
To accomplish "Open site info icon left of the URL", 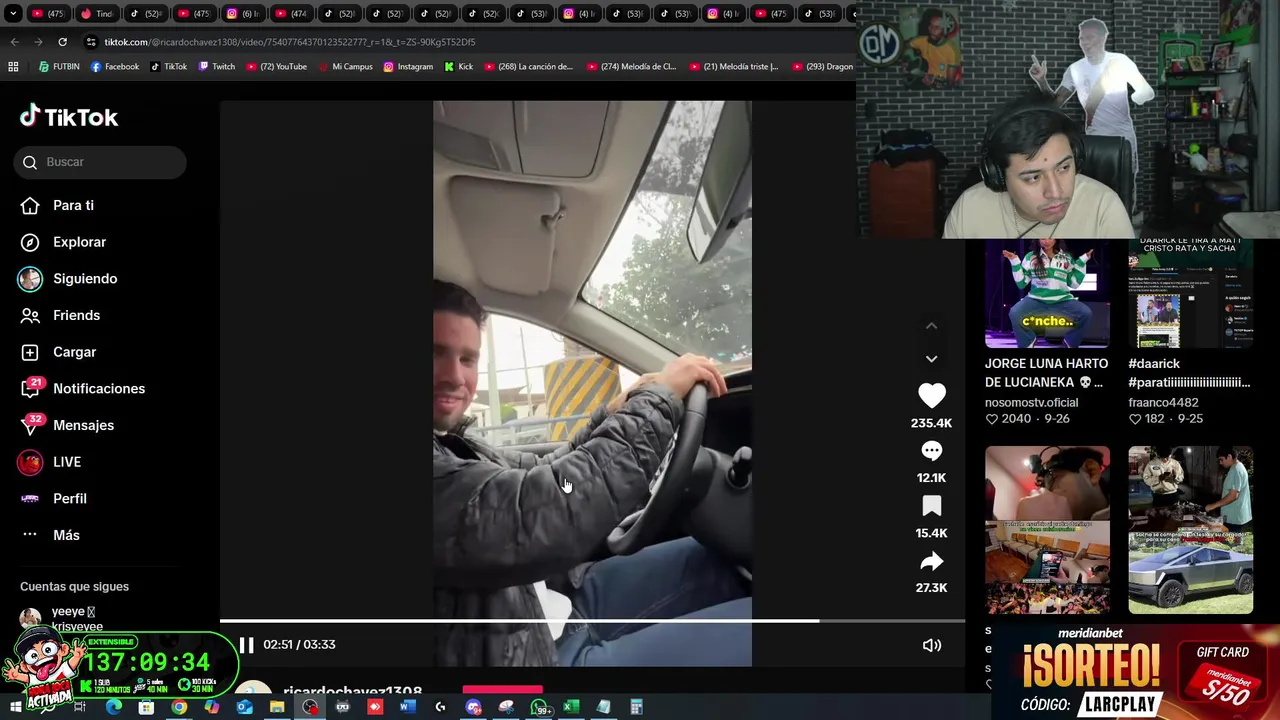I will pos(91,42).
